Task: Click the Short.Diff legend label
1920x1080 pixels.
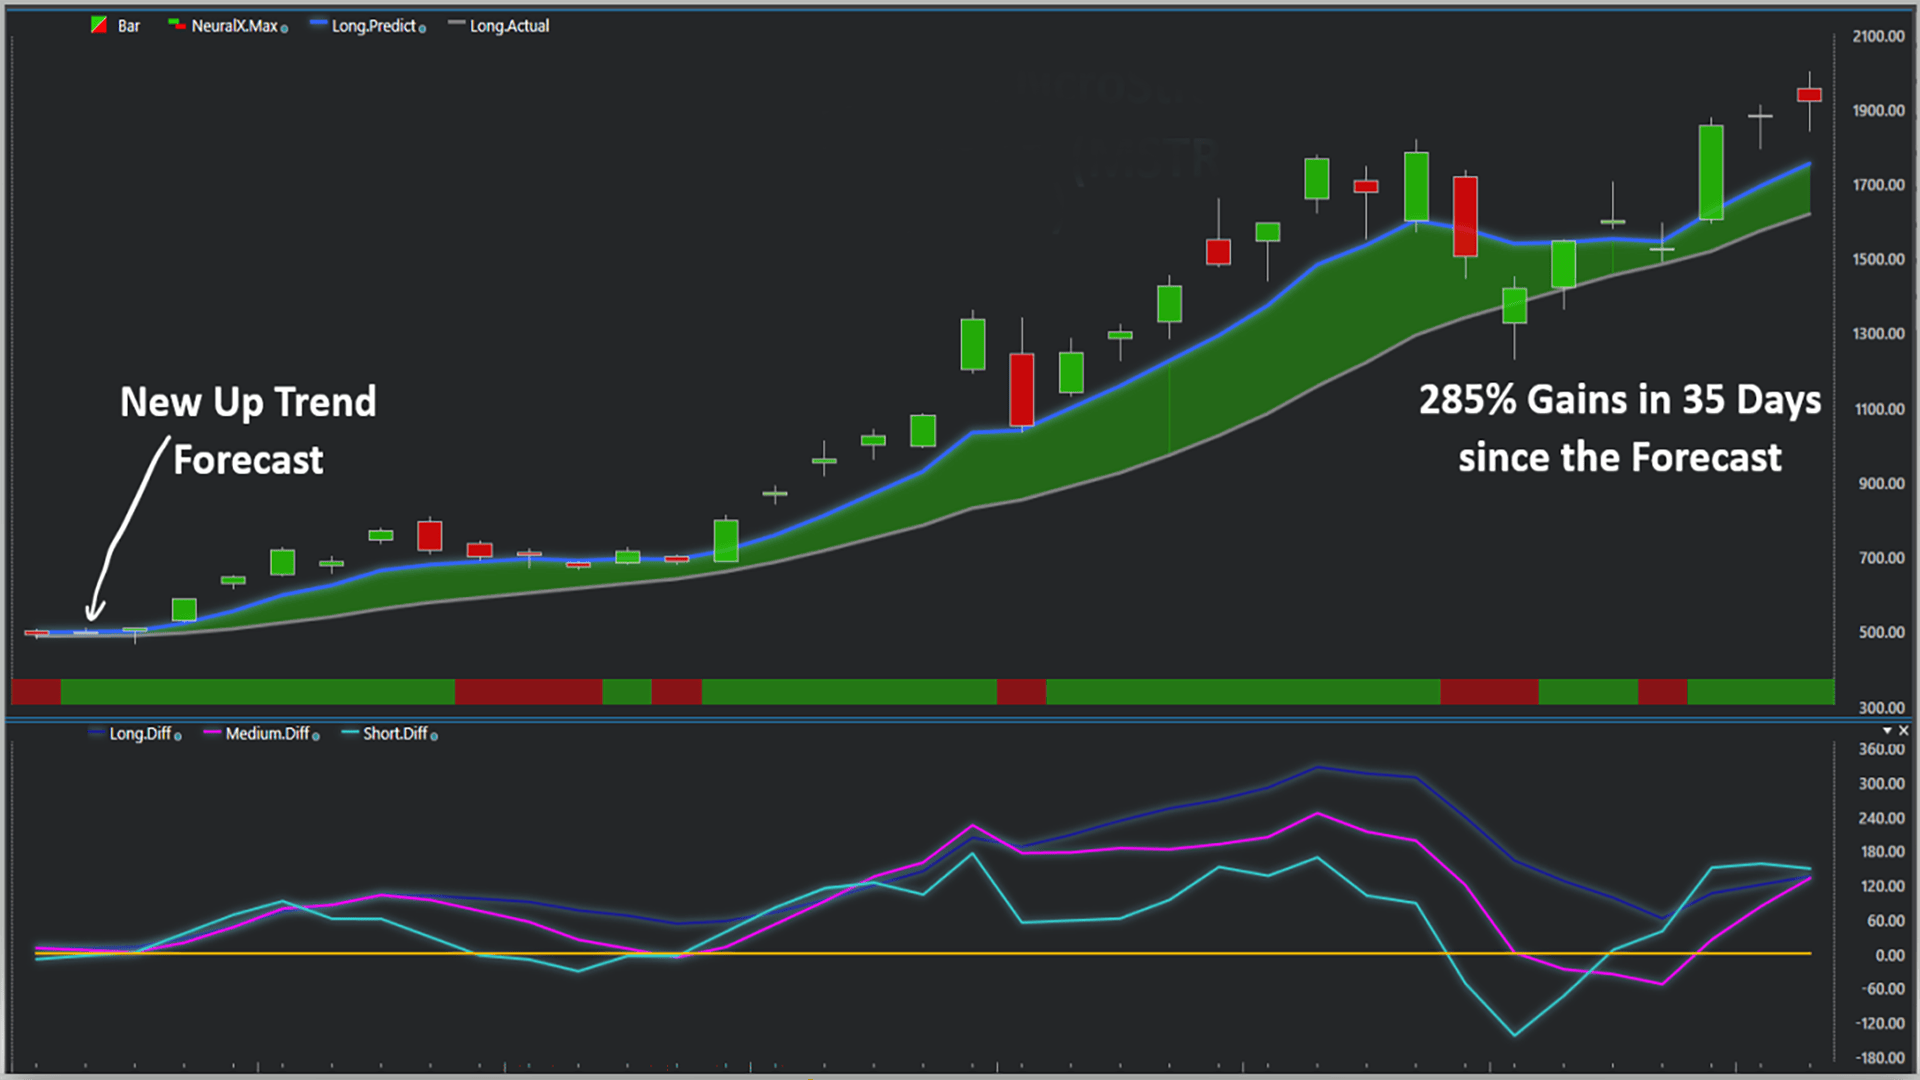Action: (395, 734)
